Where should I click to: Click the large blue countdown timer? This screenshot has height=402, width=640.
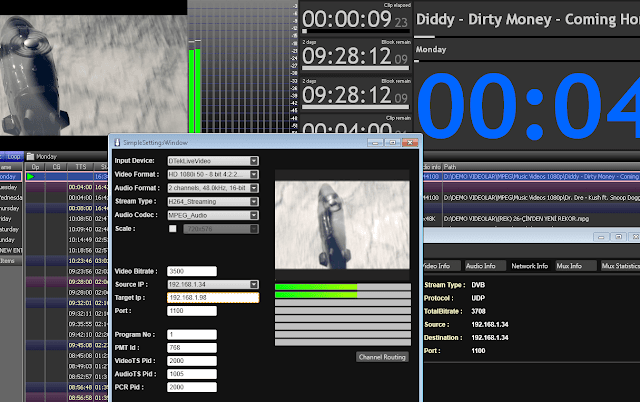point(528,106)
